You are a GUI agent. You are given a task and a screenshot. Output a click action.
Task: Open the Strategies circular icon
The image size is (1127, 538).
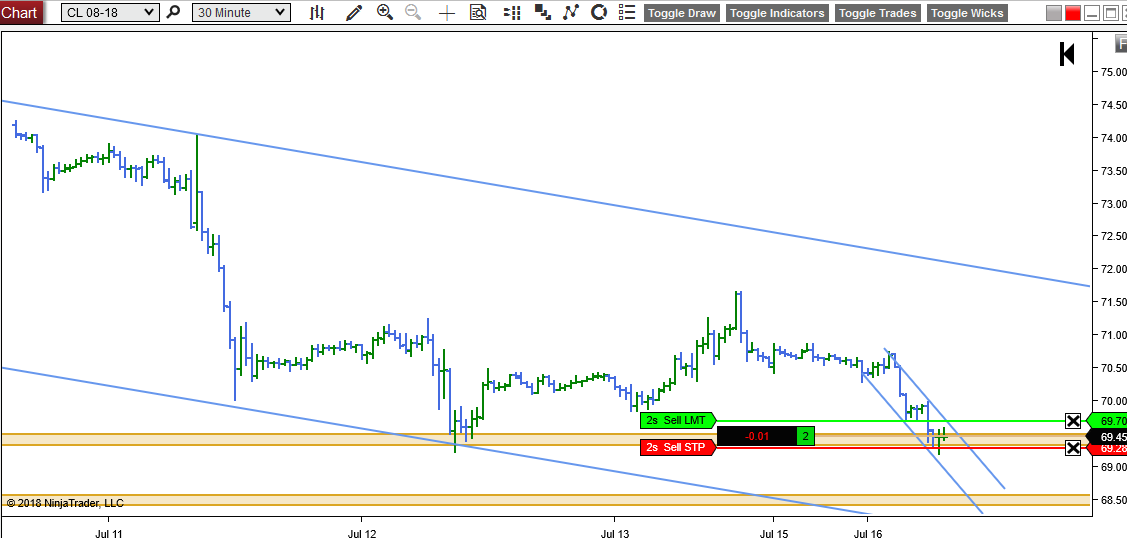[x=599, y=12]
